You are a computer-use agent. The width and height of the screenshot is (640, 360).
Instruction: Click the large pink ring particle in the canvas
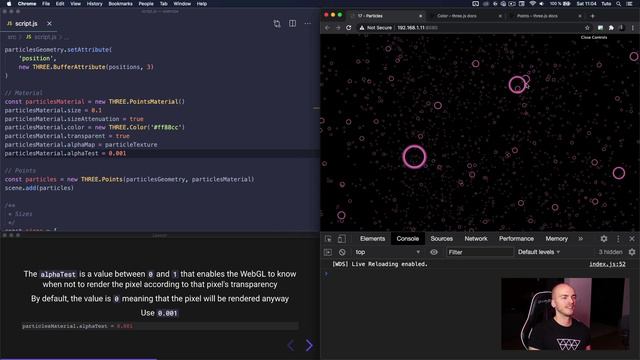414,157
